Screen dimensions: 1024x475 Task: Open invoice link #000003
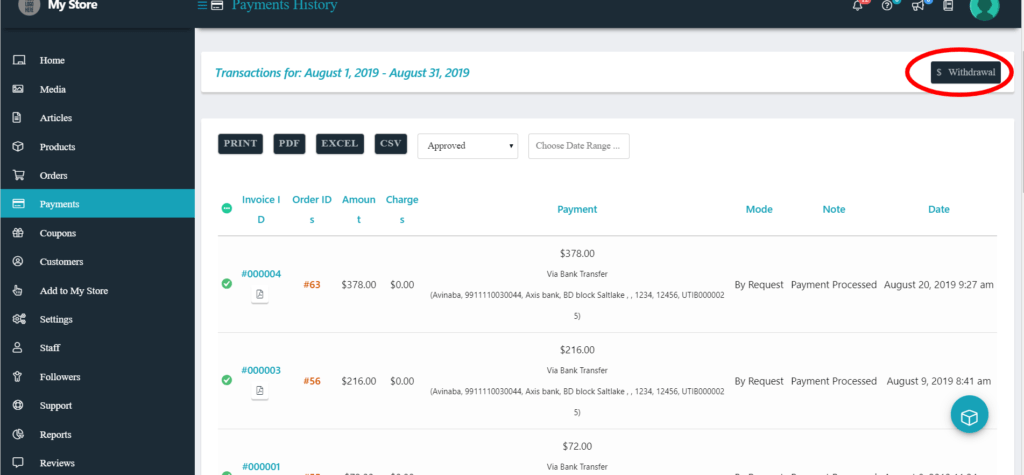(x=261, y=370)
